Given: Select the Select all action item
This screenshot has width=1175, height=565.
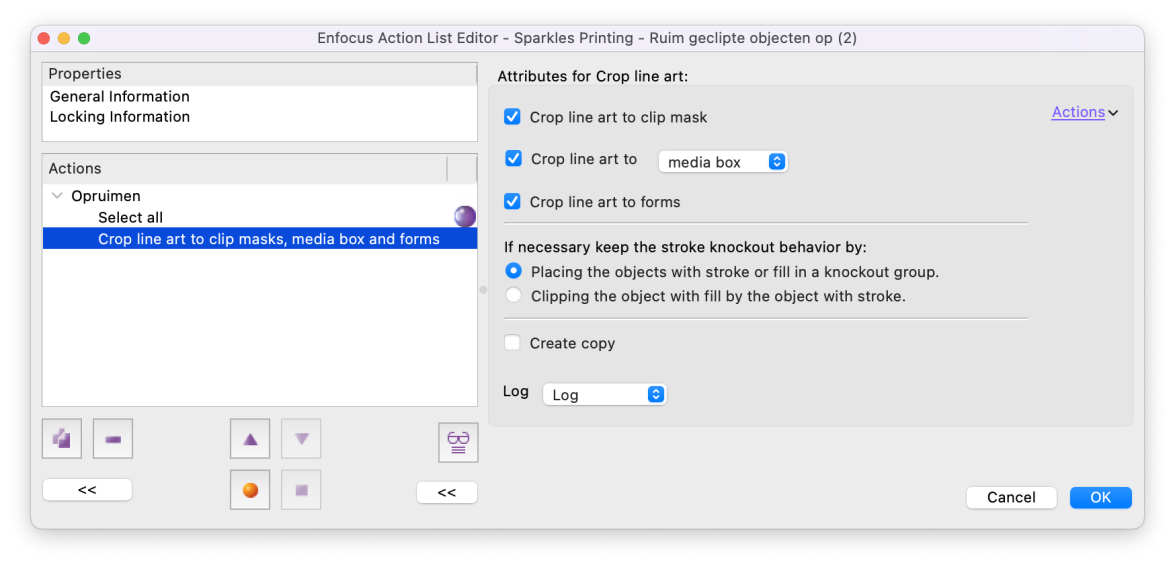Looking at the screenshot, I should click(130, 217).
